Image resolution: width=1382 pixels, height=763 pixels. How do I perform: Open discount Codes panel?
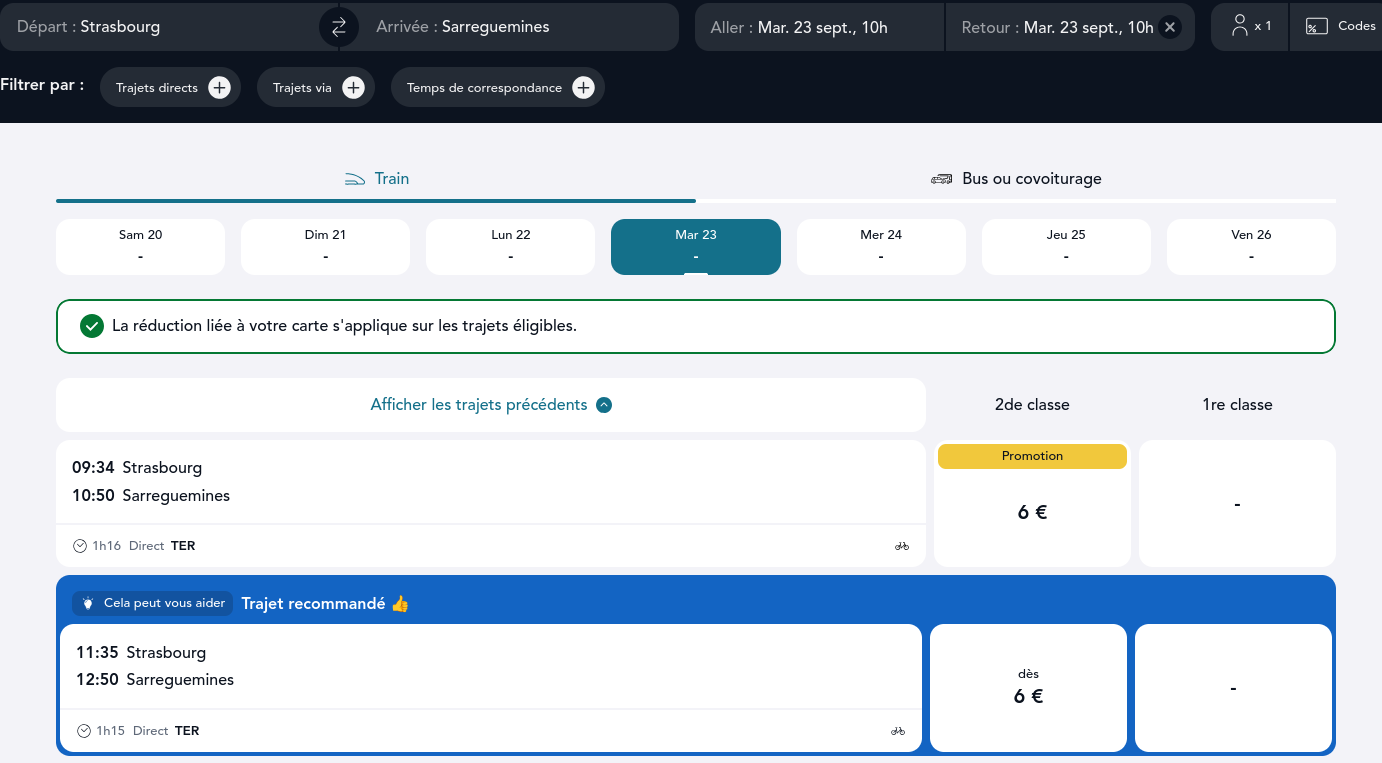coord(1341,27)
